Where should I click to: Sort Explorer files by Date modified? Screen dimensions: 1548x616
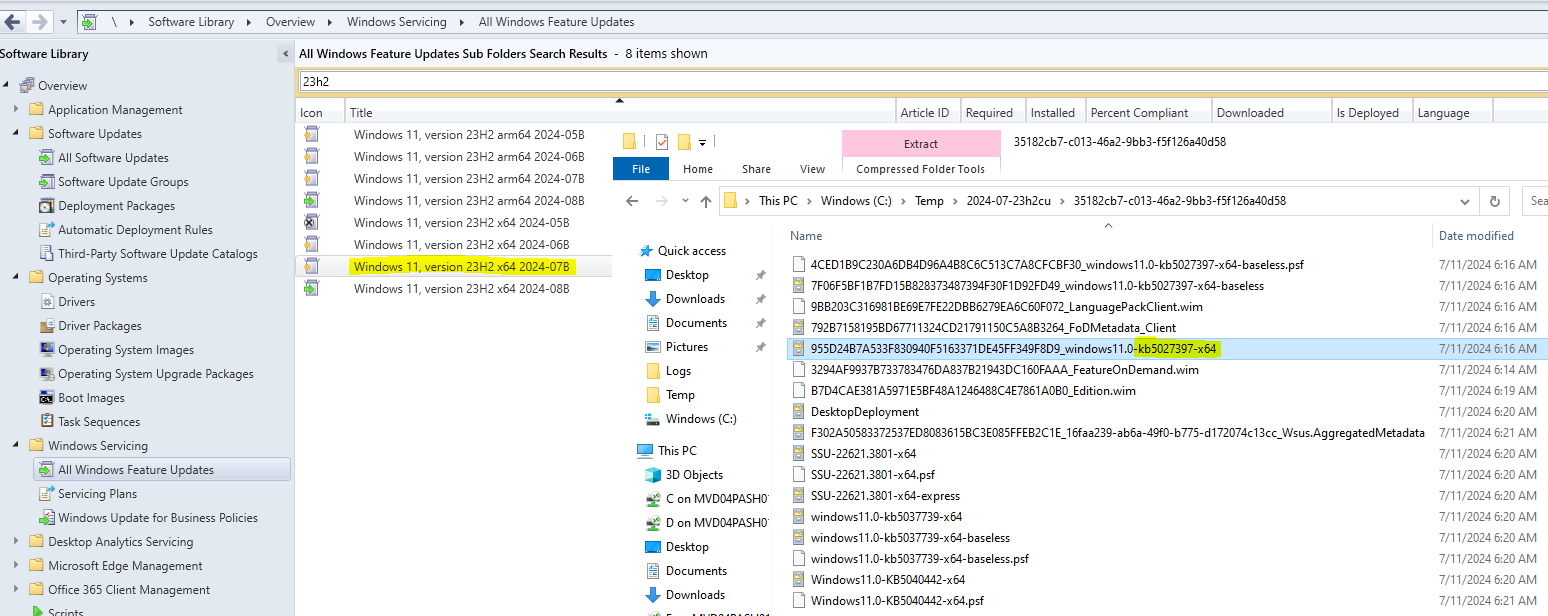1476,236
